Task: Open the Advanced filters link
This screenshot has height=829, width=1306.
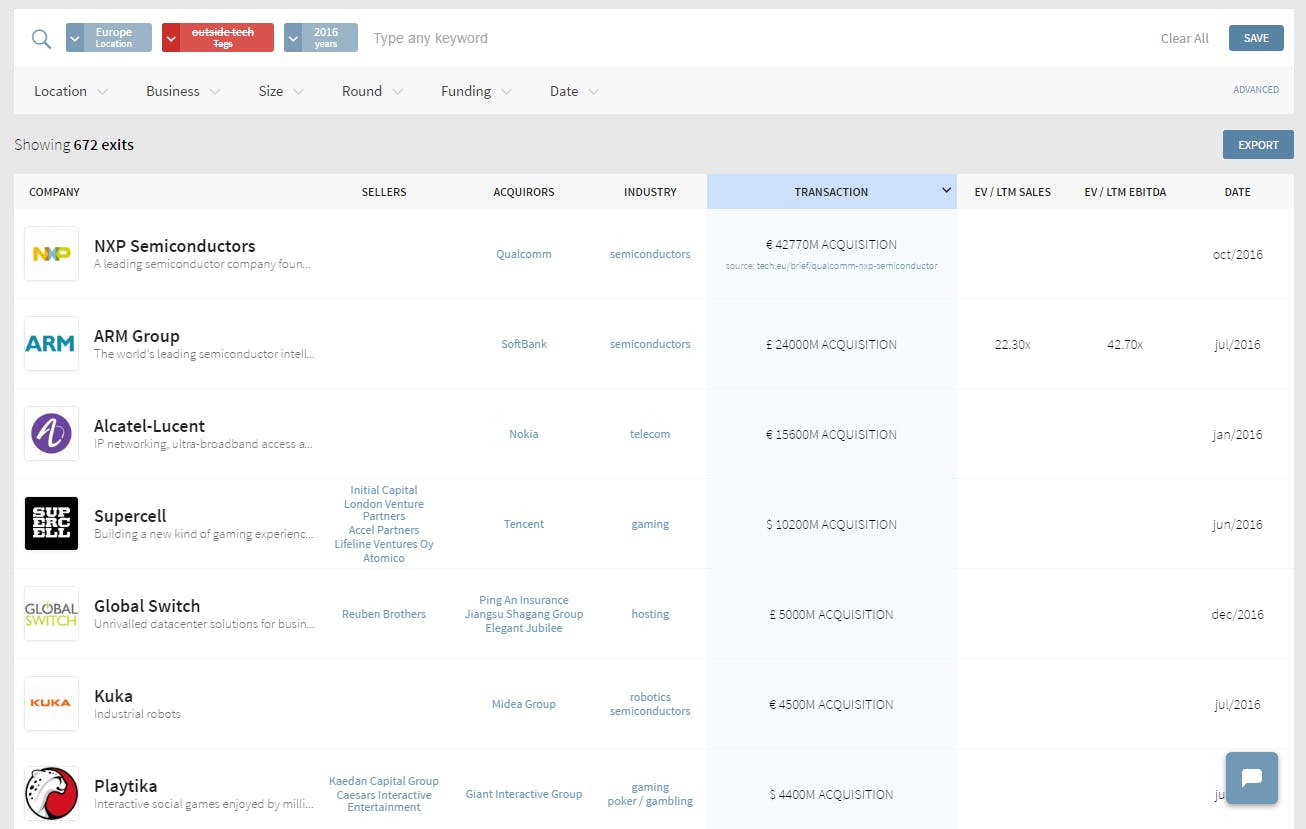Action: (x=1255, y=90)
